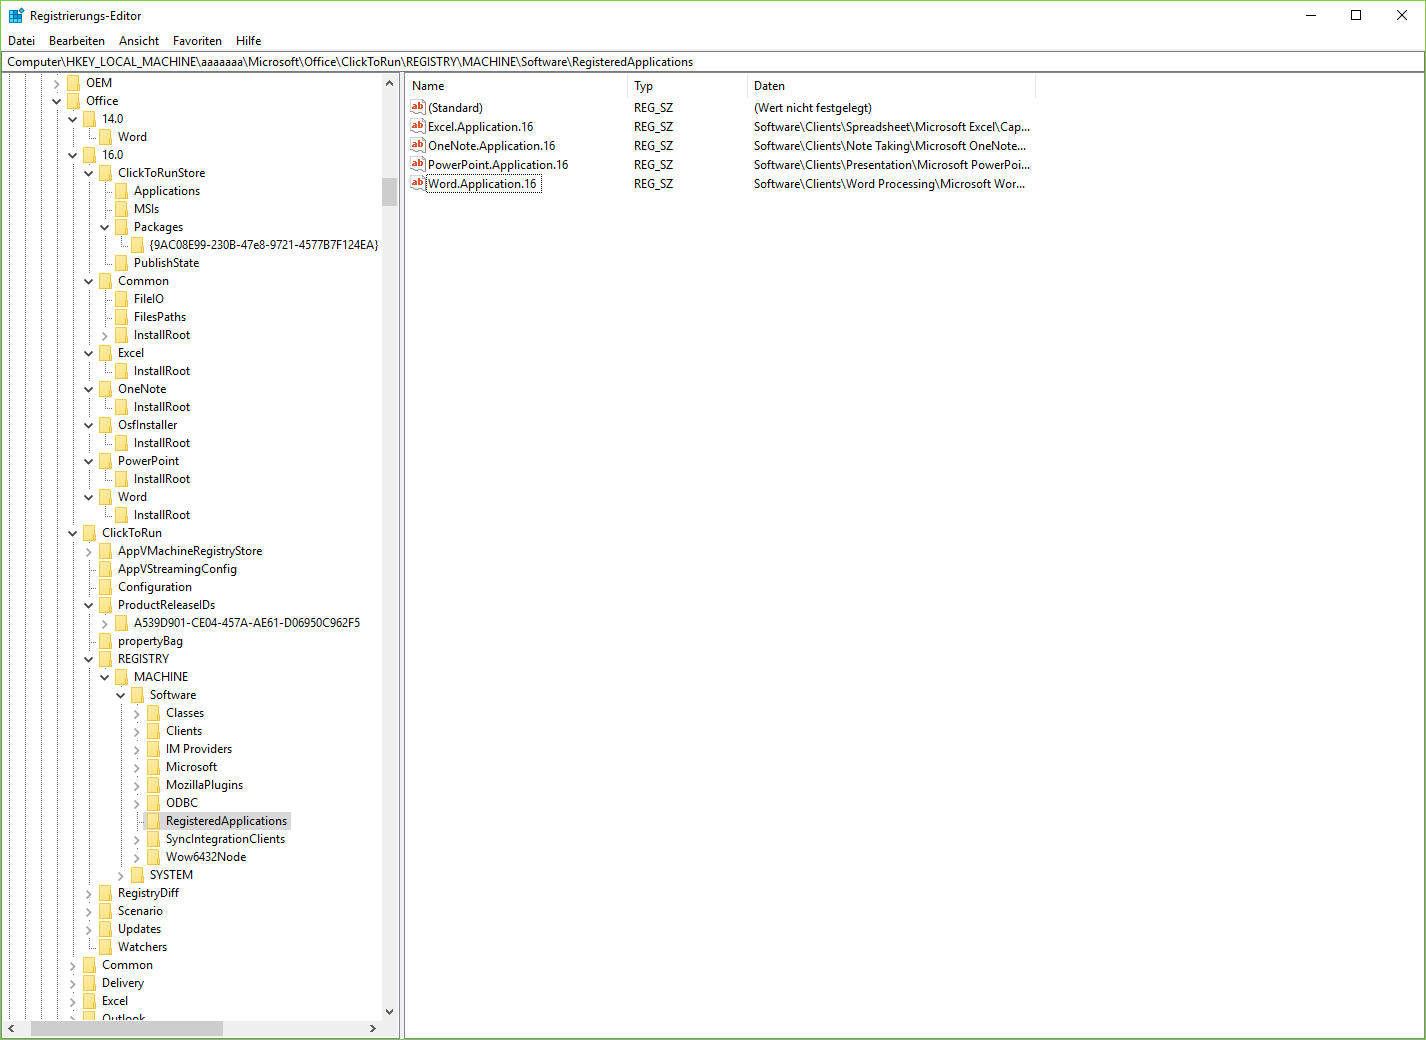The image size is (1426, 1040).
Task: Click the folder icon beside propertyBag
Action: 105,641
